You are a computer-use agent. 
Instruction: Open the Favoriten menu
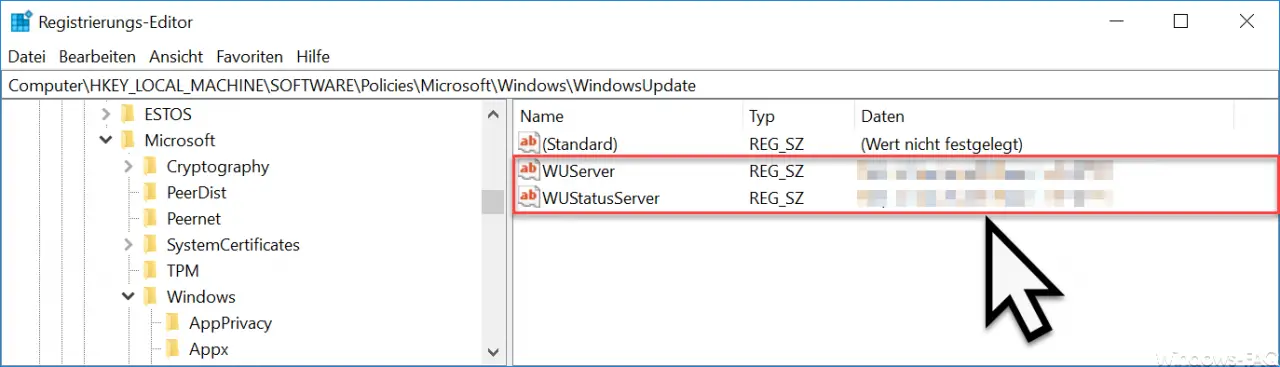tap(250, 57)
